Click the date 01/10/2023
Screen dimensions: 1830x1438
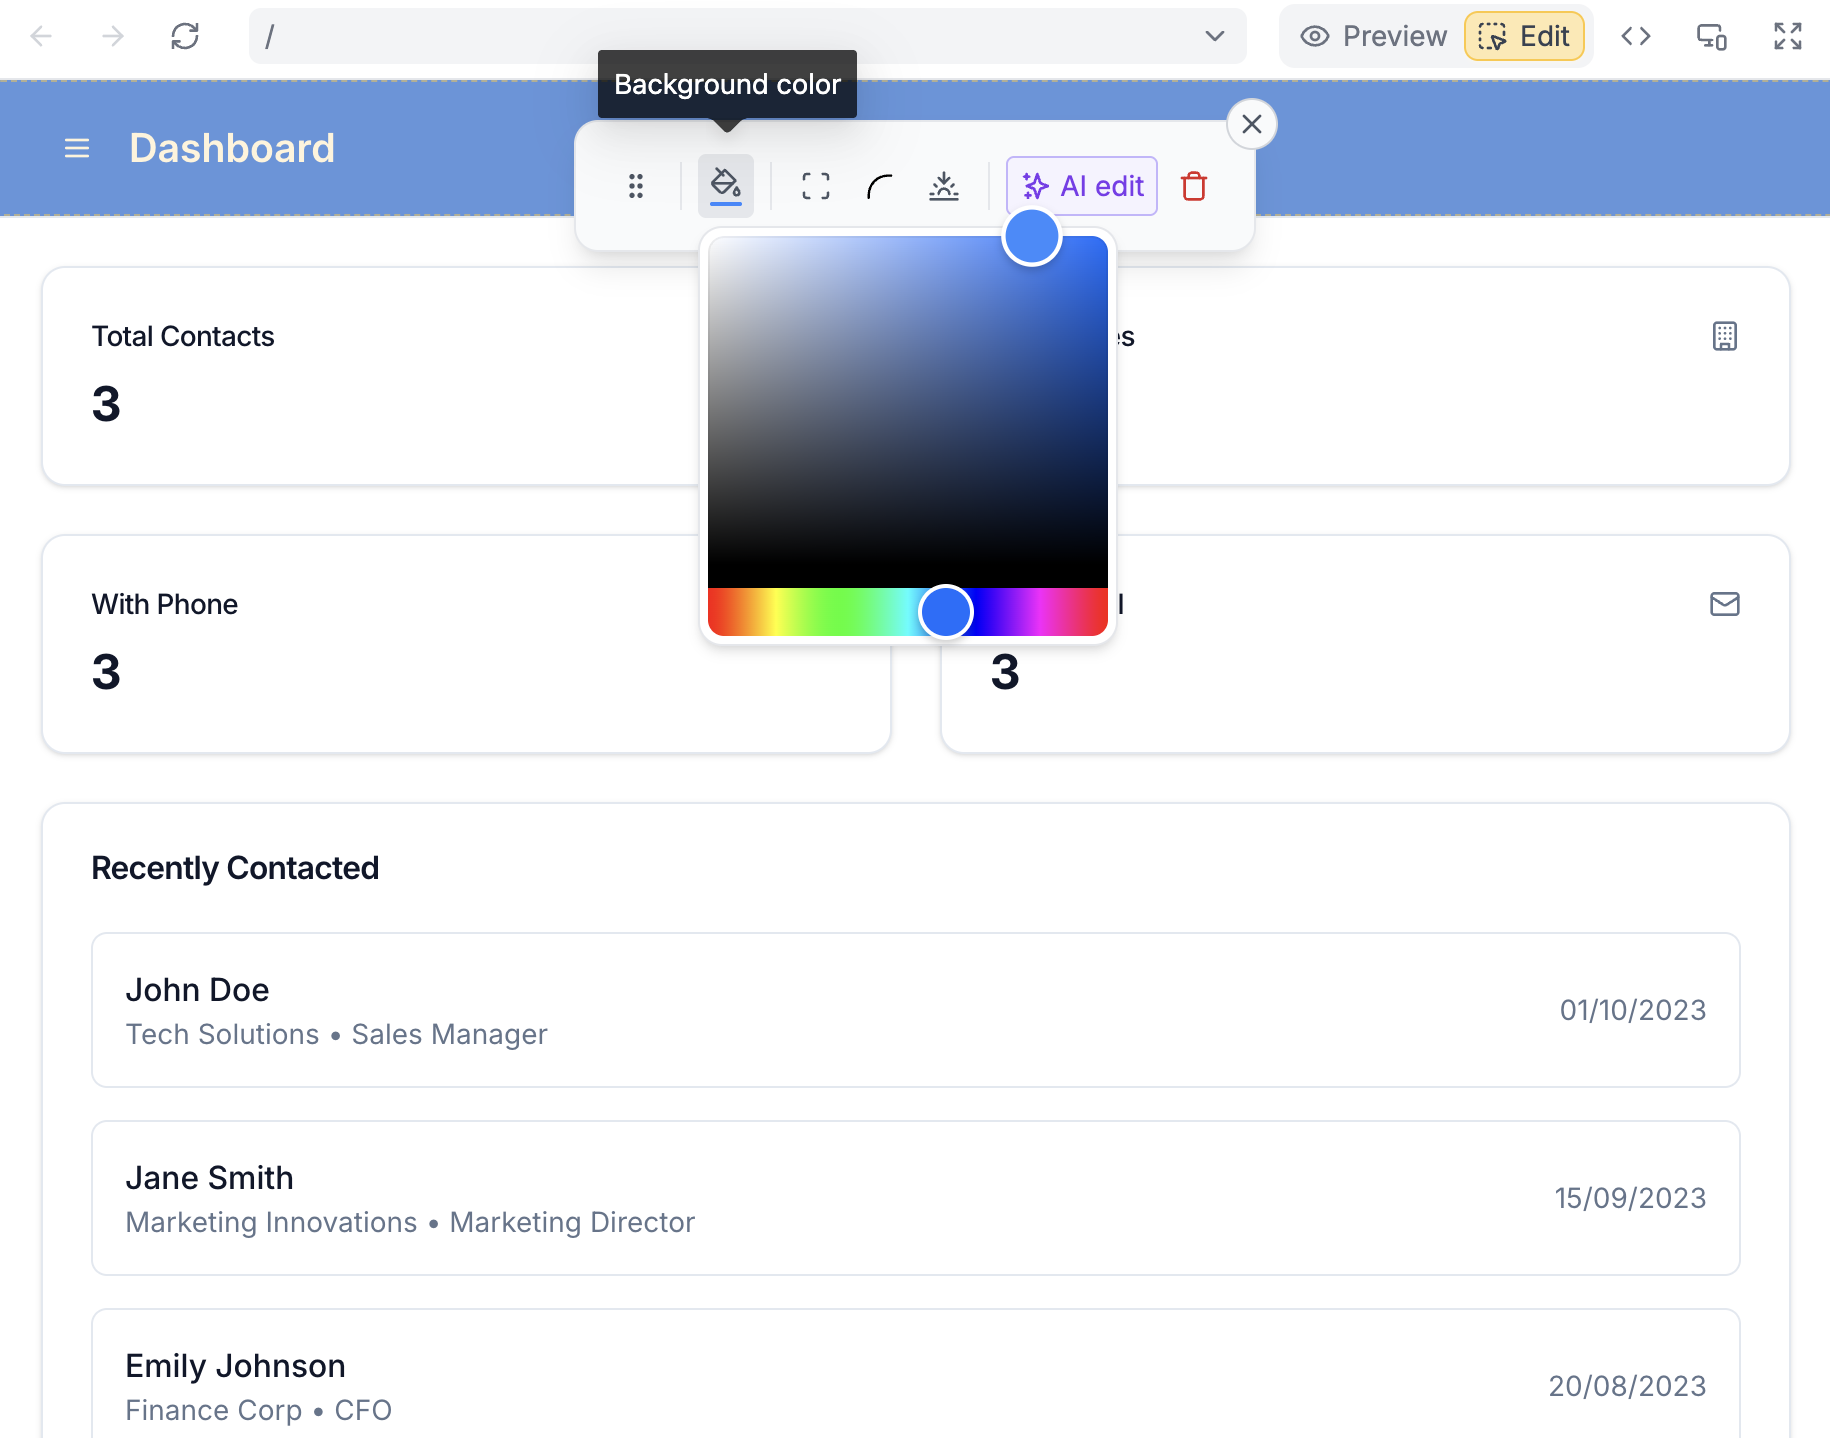[x=1633, y=1010]
